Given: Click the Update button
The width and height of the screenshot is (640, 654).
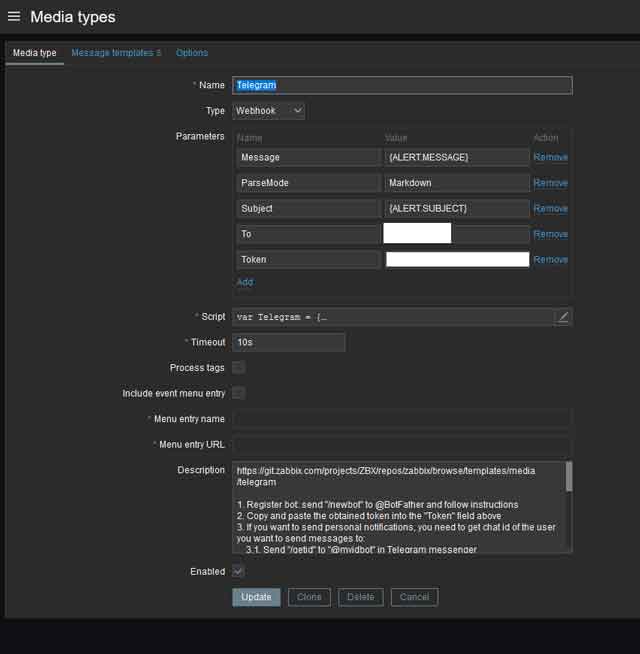Looking at the screenshot, I should [256, 597].
